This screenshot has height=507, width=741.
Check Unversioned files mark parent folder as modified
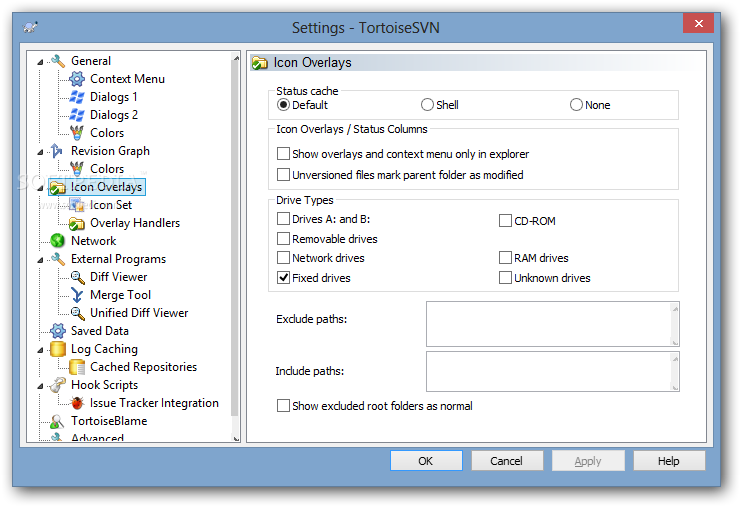(283, 174)
